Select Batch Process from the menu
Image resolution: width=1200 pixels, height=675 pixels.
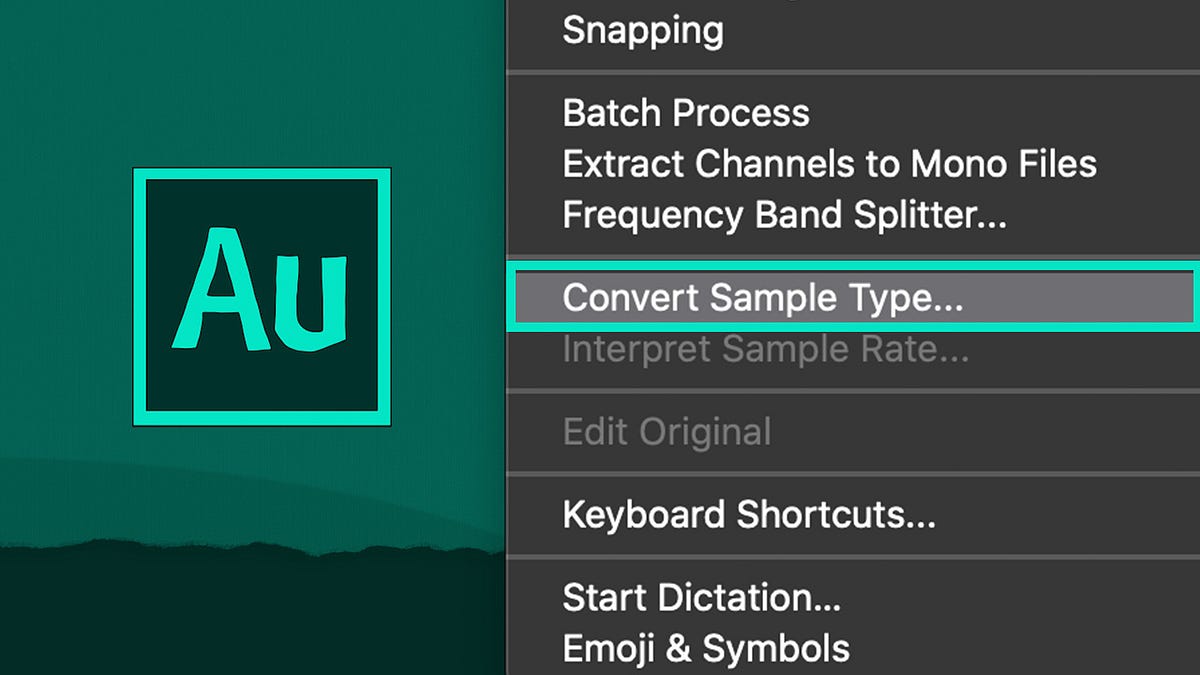(686, 113)
